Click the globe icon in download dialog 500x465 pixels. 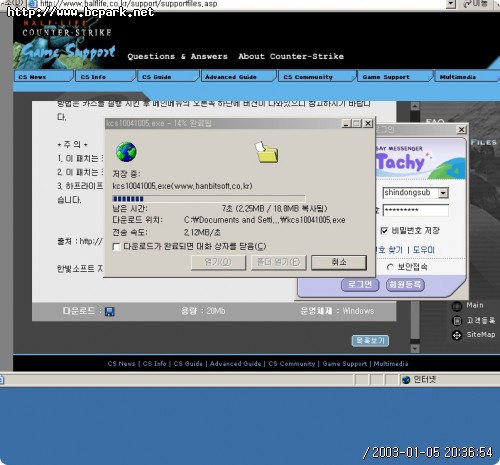click(126, 152)
